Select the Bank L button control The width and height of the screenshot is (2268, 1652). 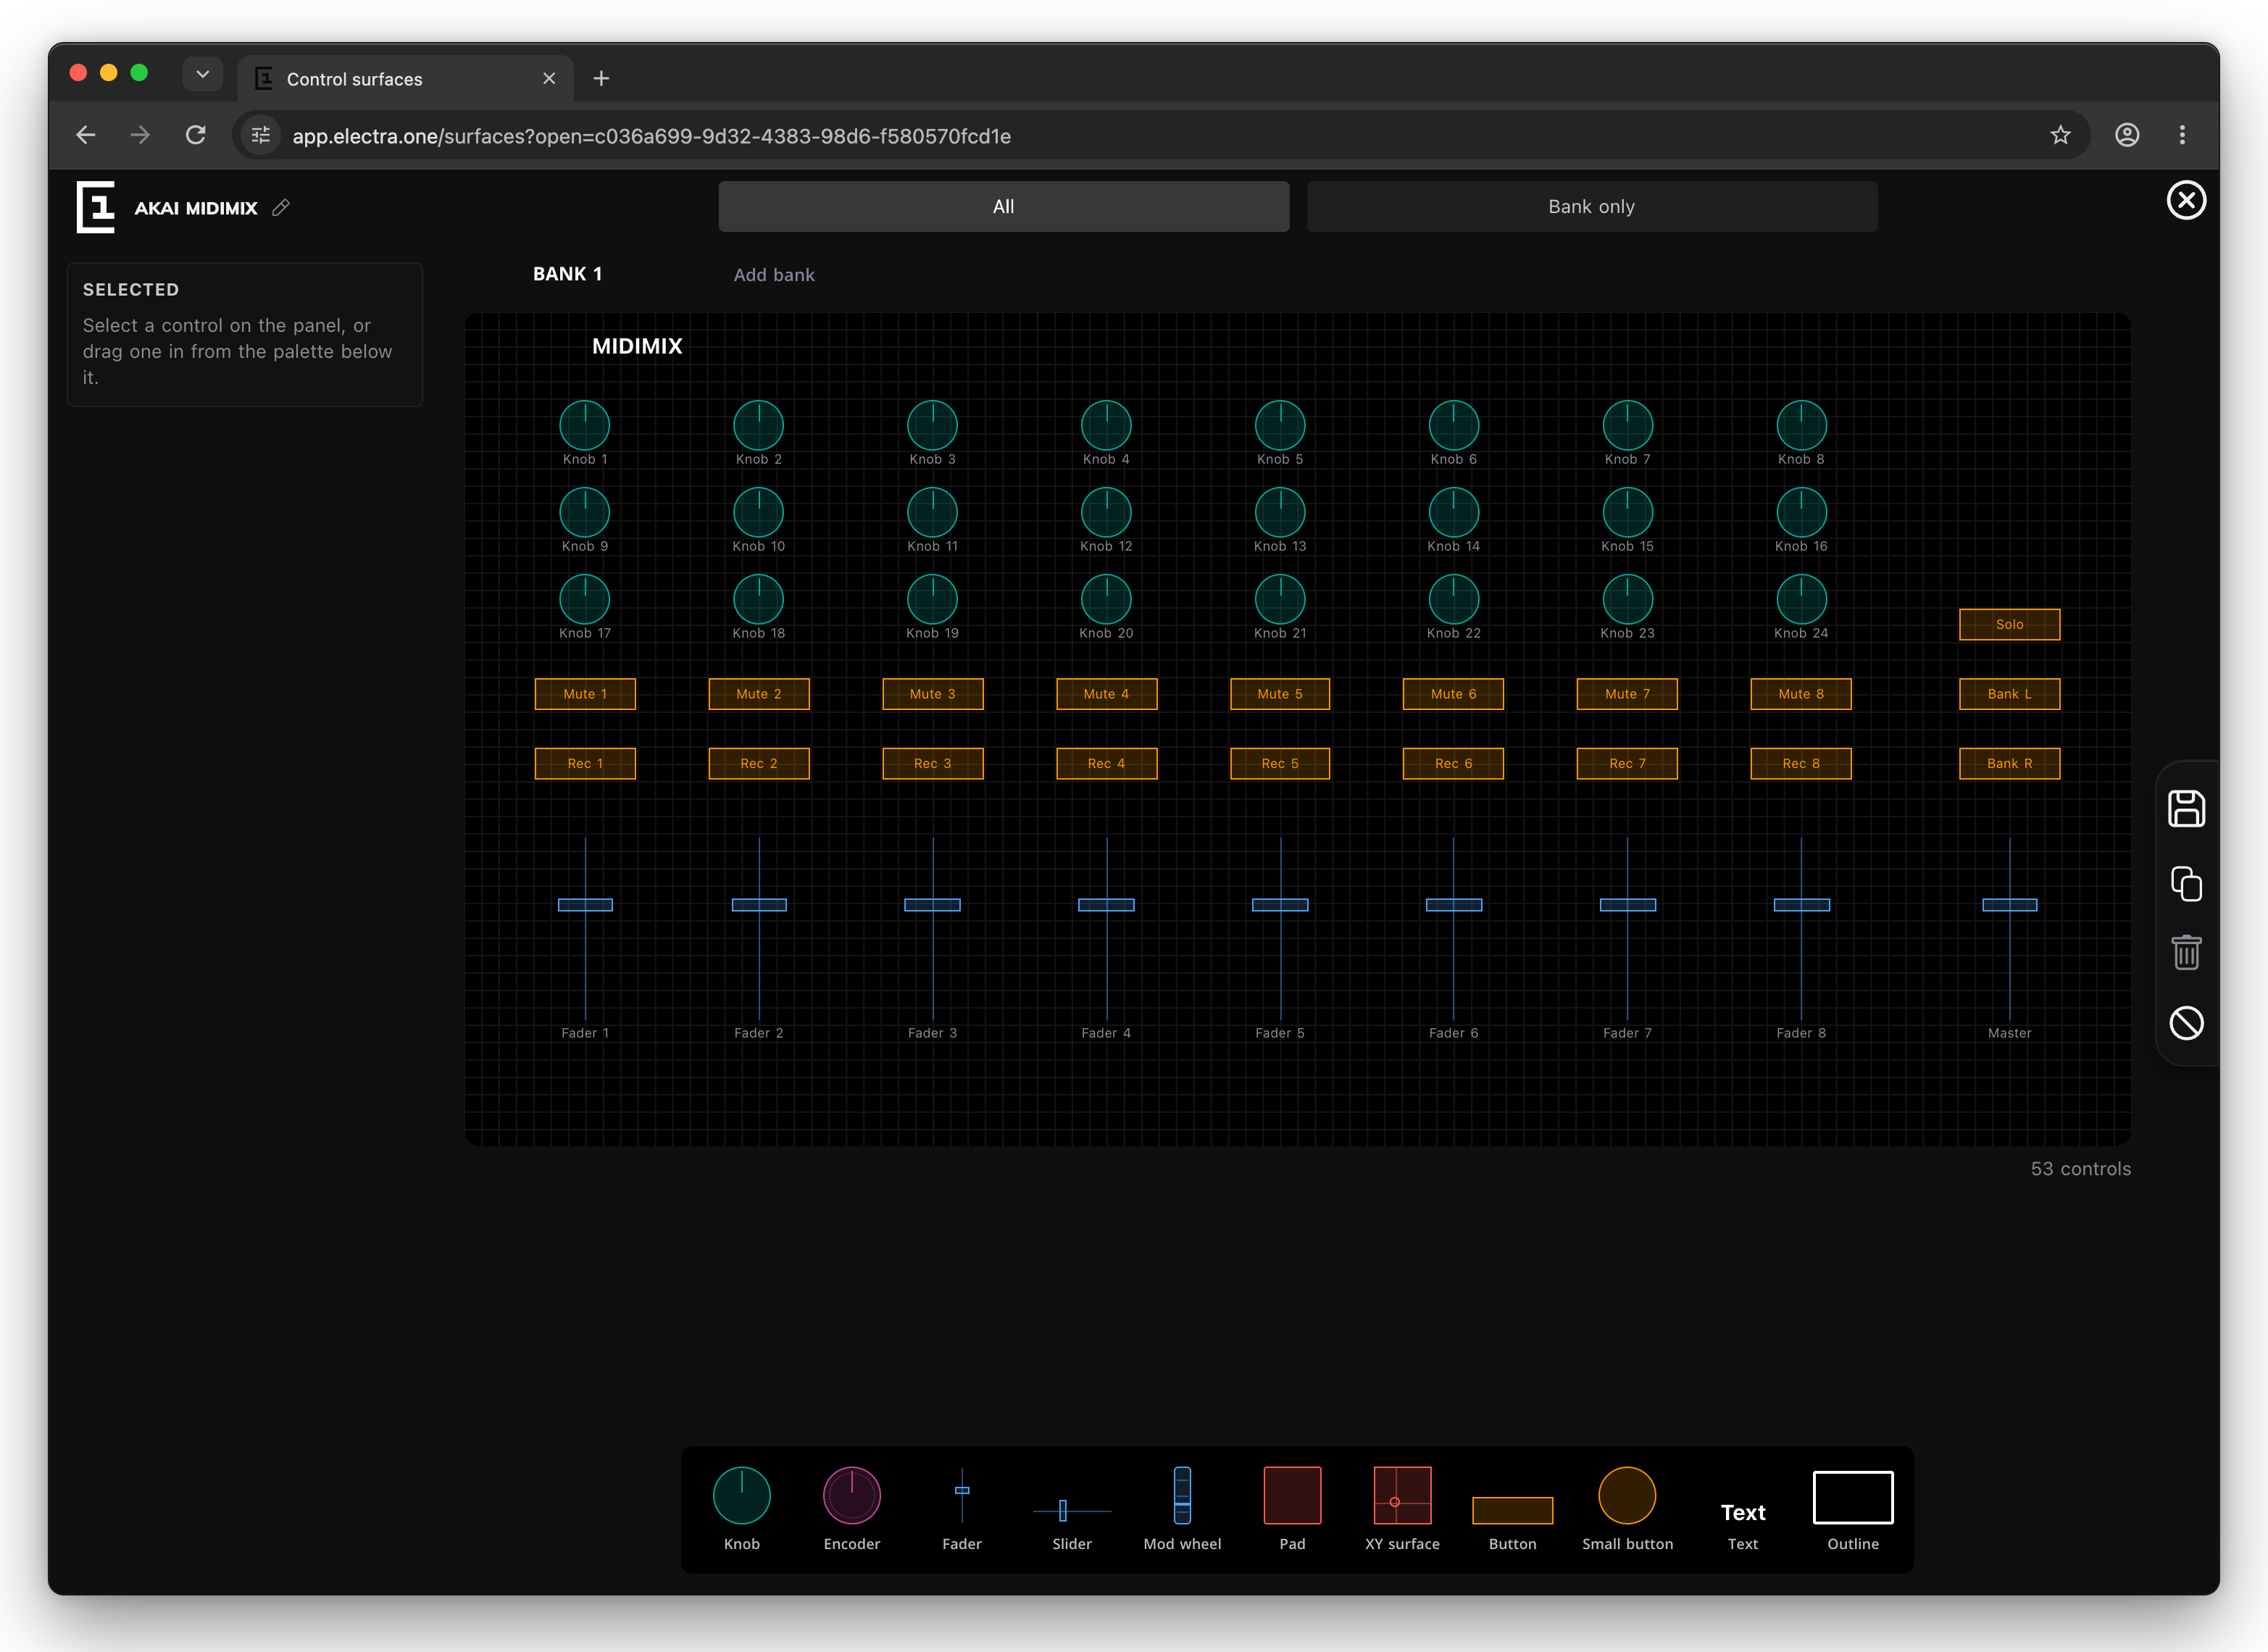tap(2009, 693)
